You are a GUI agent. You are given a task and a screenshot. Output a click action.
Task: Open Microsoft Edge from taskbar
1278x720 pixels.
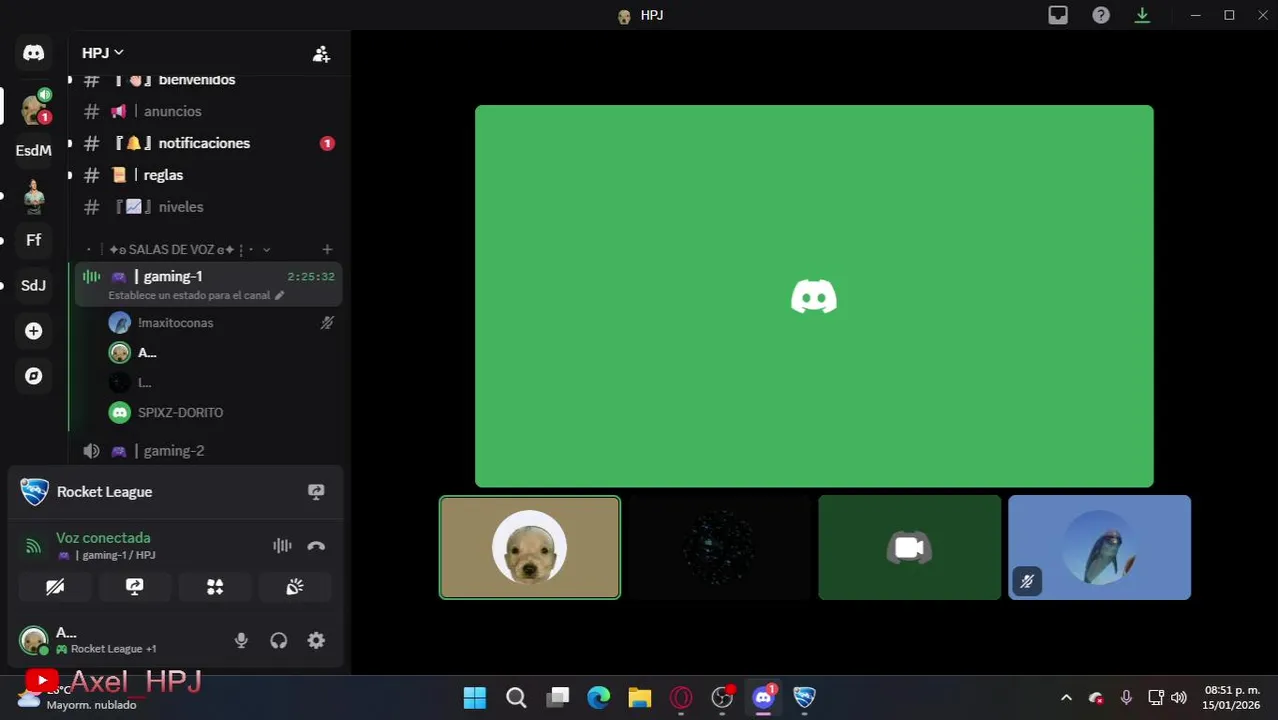598,697
